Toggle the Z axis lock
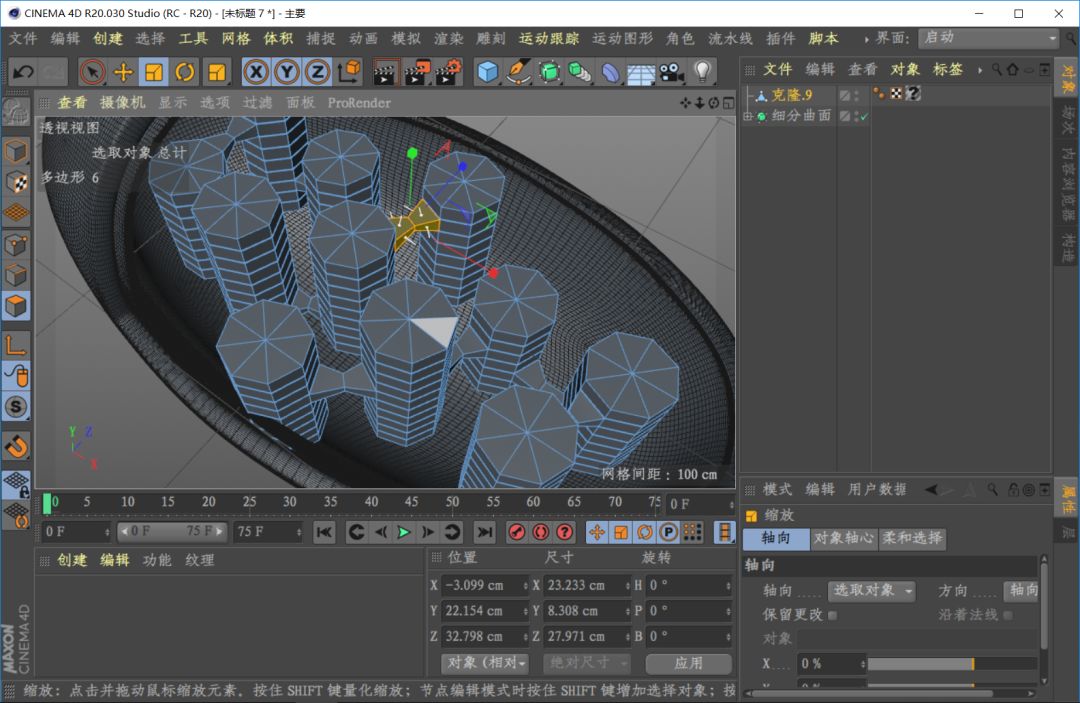Viewport: 1080px width, 703px height. 317,72
